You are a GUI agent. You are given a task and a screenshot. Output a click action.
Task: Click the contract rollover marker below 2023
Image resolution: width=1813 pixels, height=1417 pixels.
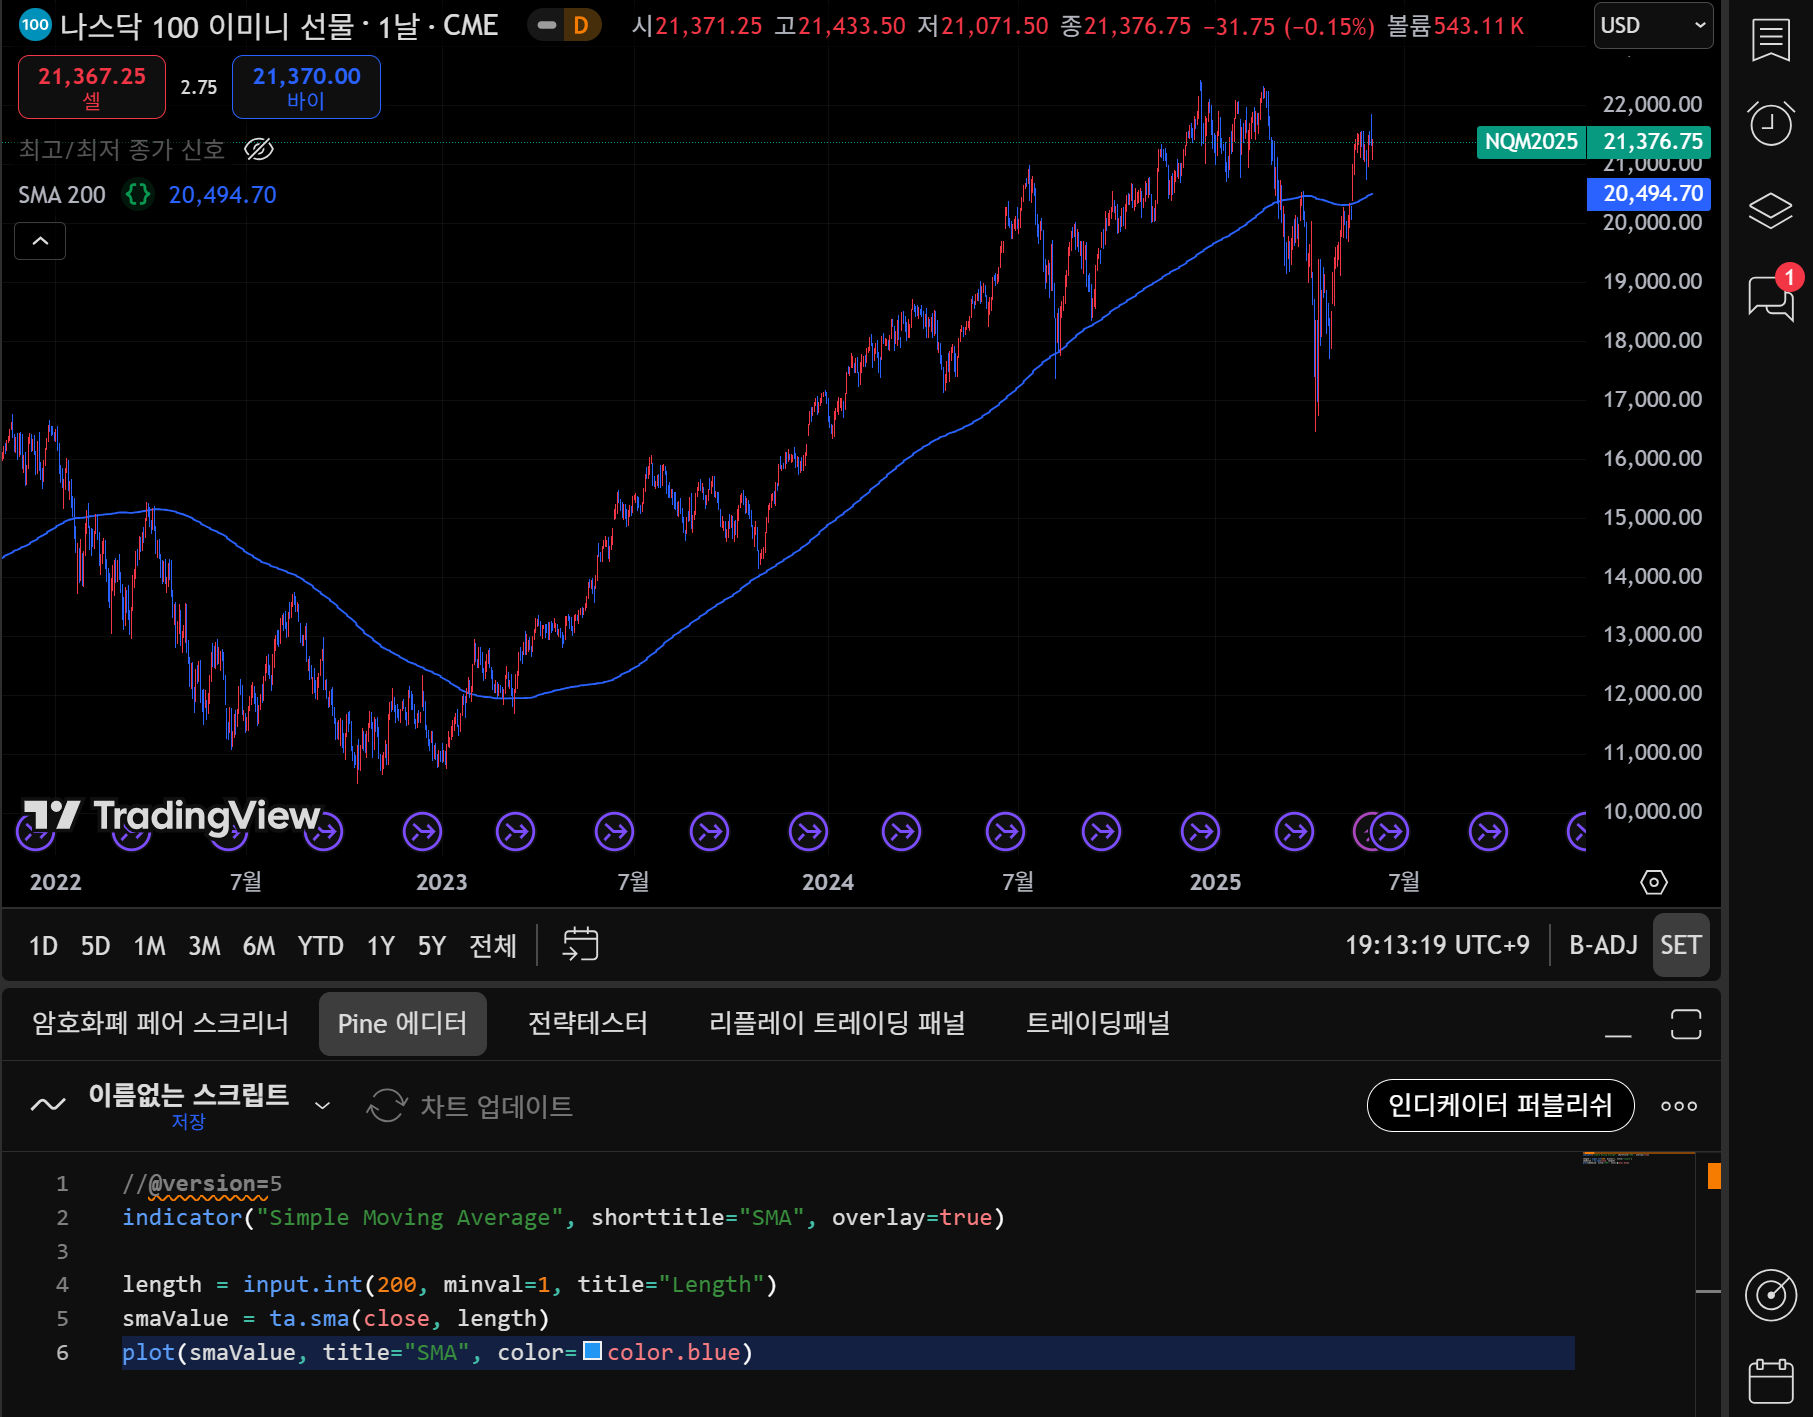click(x=423, y=831)
